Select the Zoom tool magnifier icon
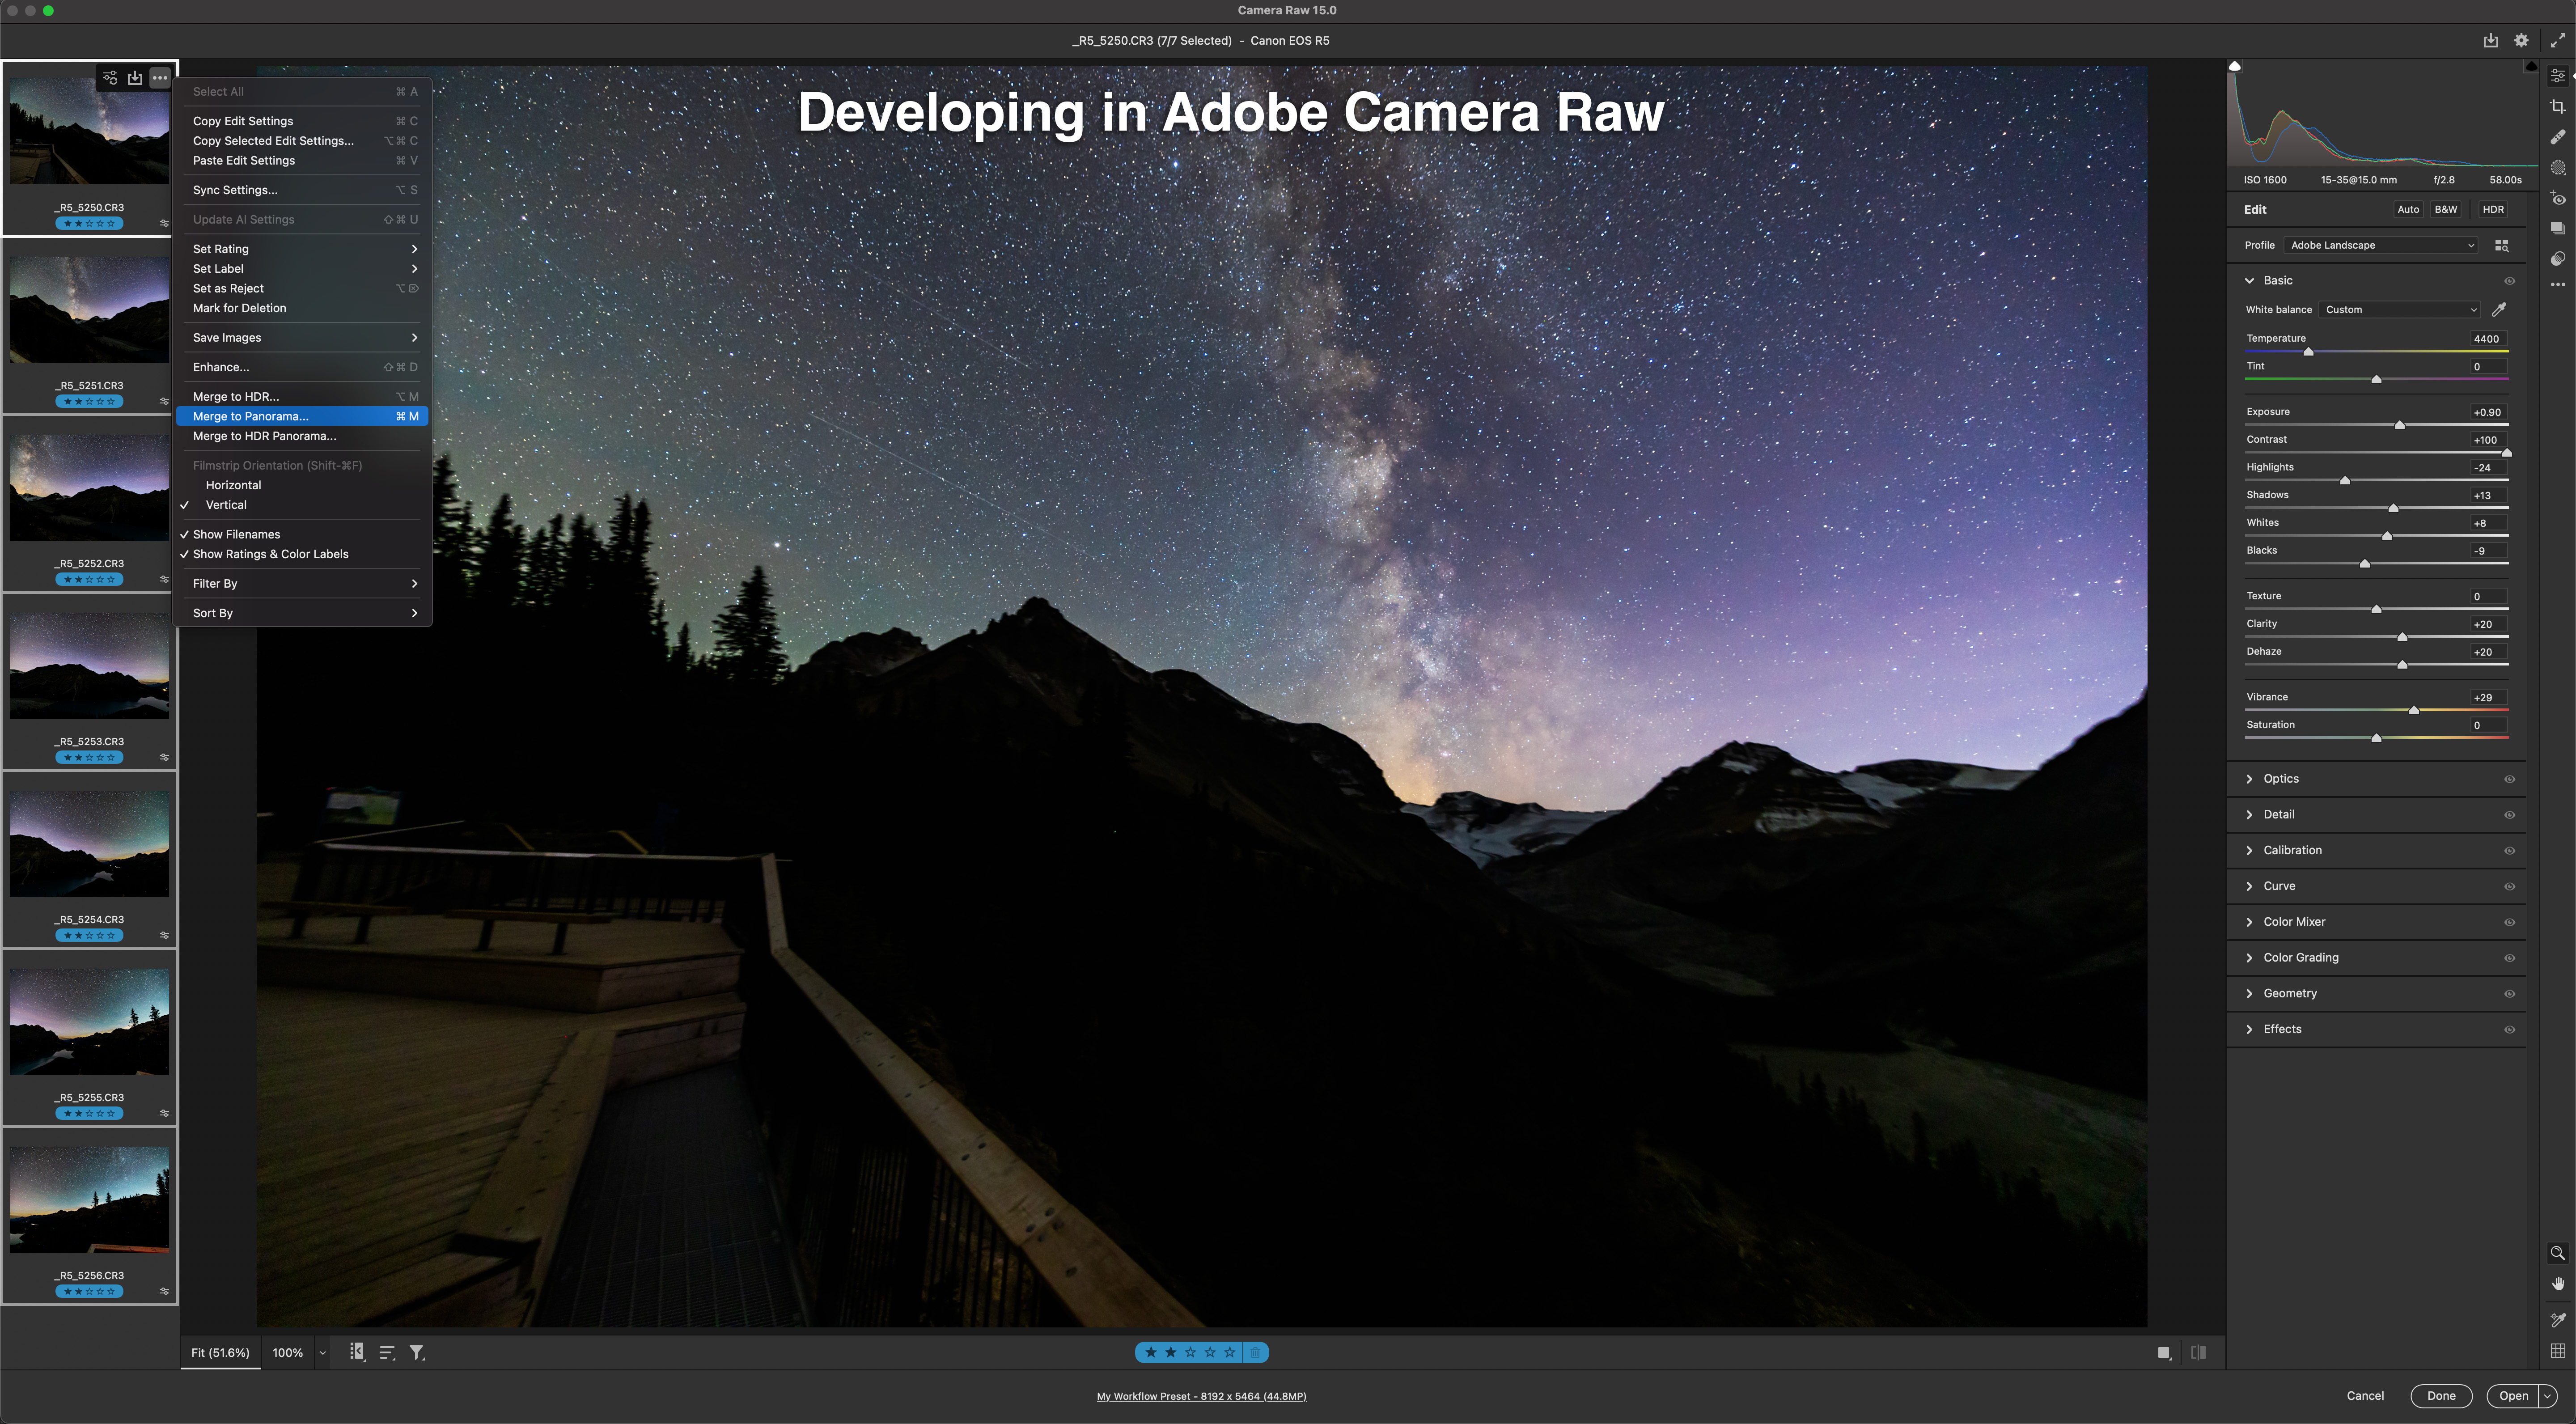 [2557, 1253]
